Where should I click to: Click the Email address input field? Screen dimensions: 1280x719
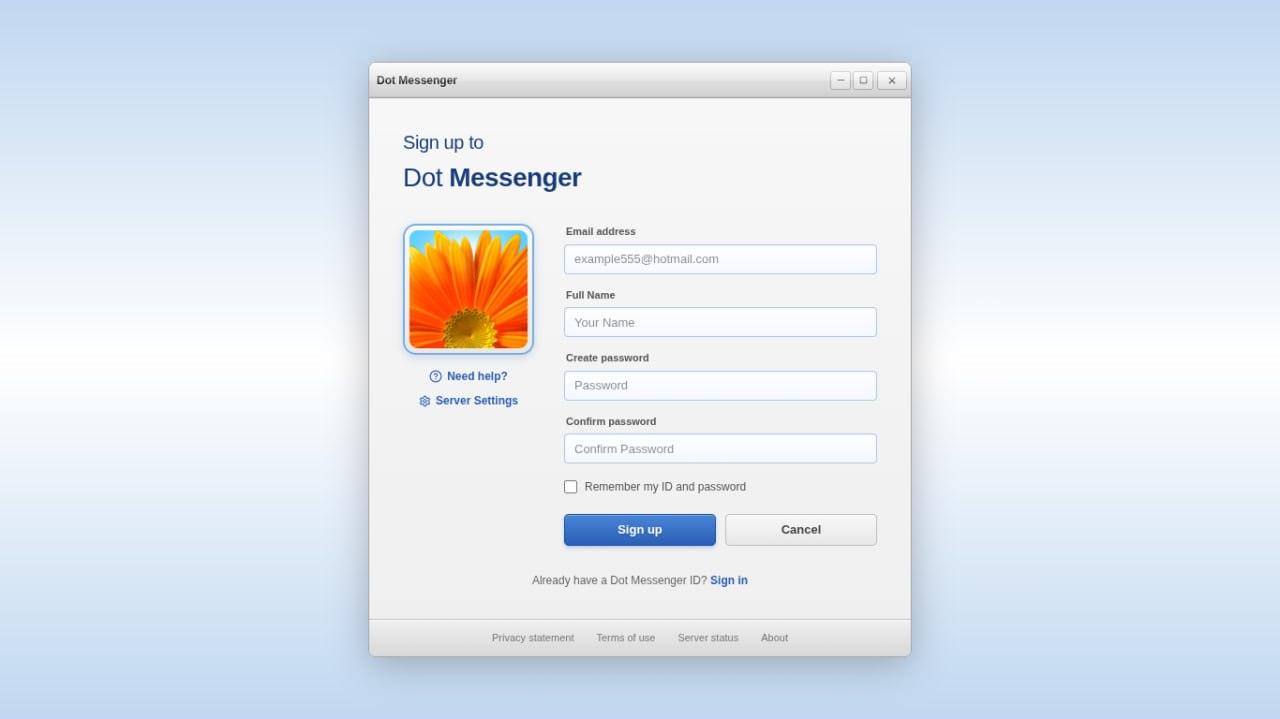[x=720, y=259]
